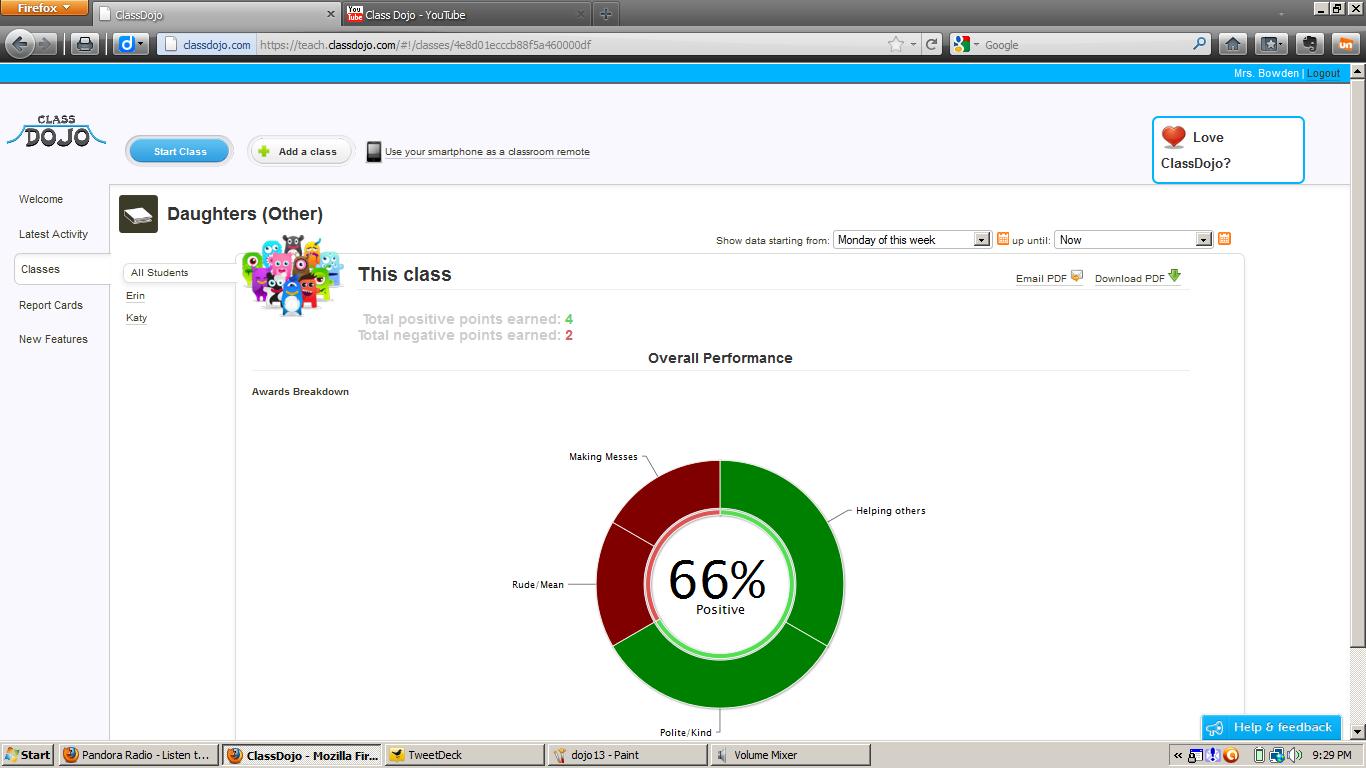Select the All Students filter option
Viewport: 1366px width, 768px height.
click(158, 272)
